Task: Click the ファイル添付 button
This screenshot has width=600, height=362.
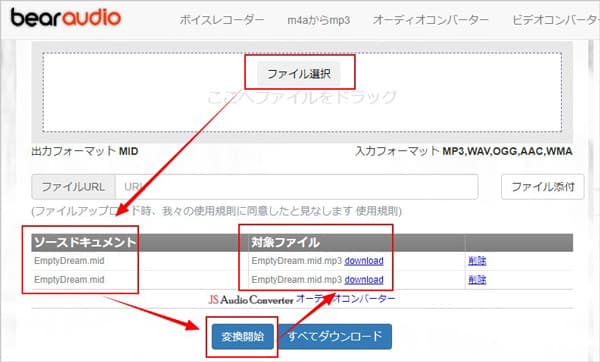Action: (x=543, y=187)
